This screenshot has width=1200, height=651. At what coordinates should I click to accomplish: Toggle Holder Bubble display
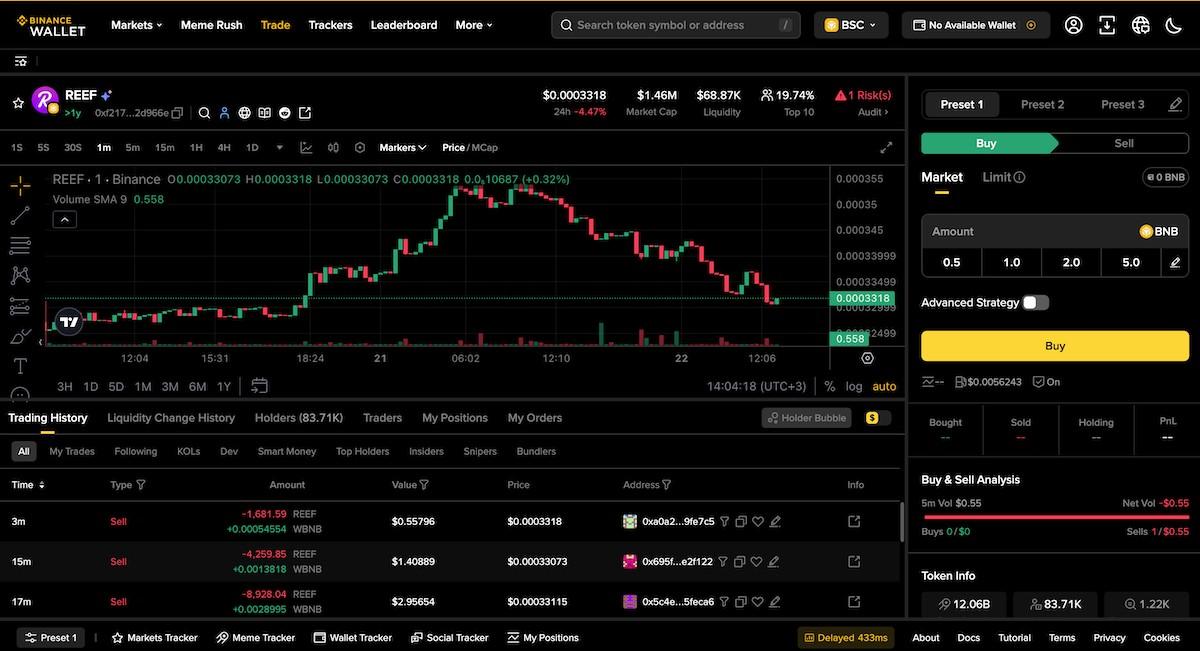tap(806, 417)
